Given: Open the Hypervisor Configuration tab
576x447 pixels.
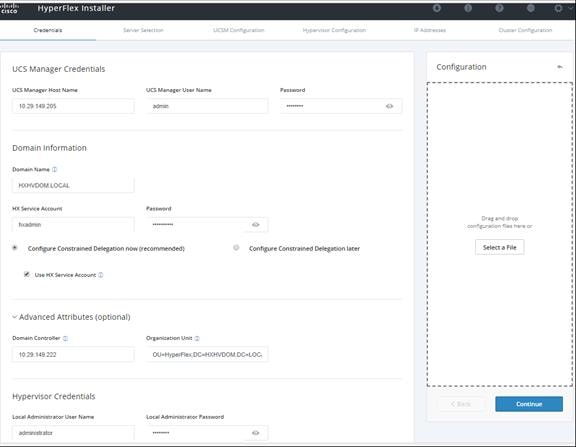Looking at the screenshot, I should (334, 30).
